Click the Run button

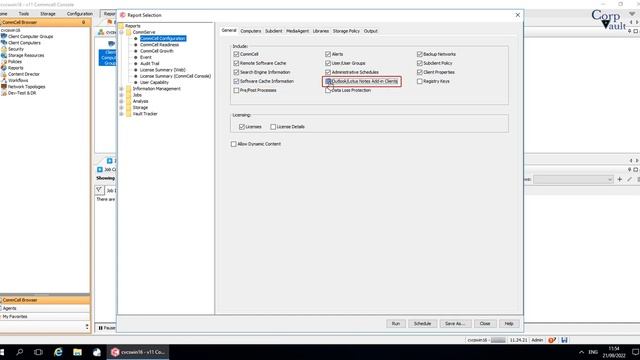pos(396,323)
